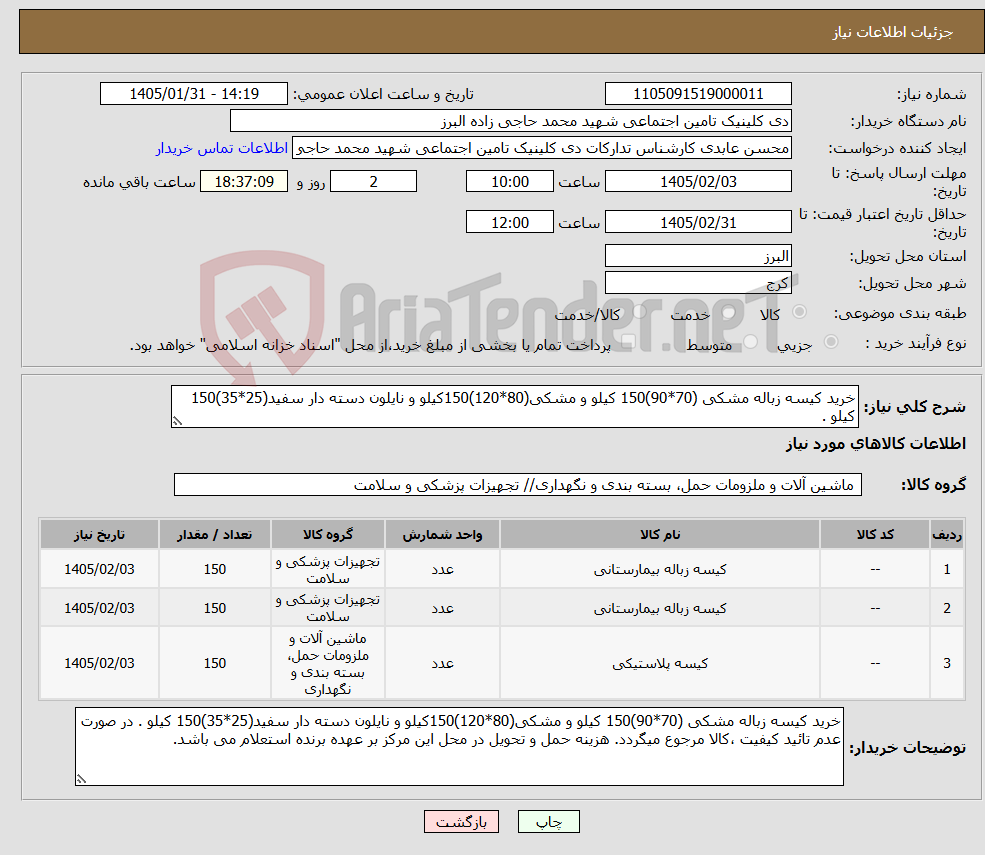The height and width of the screenshot is (855, 985).
Task: Click the general need description text area
Action: coord(514,407)
